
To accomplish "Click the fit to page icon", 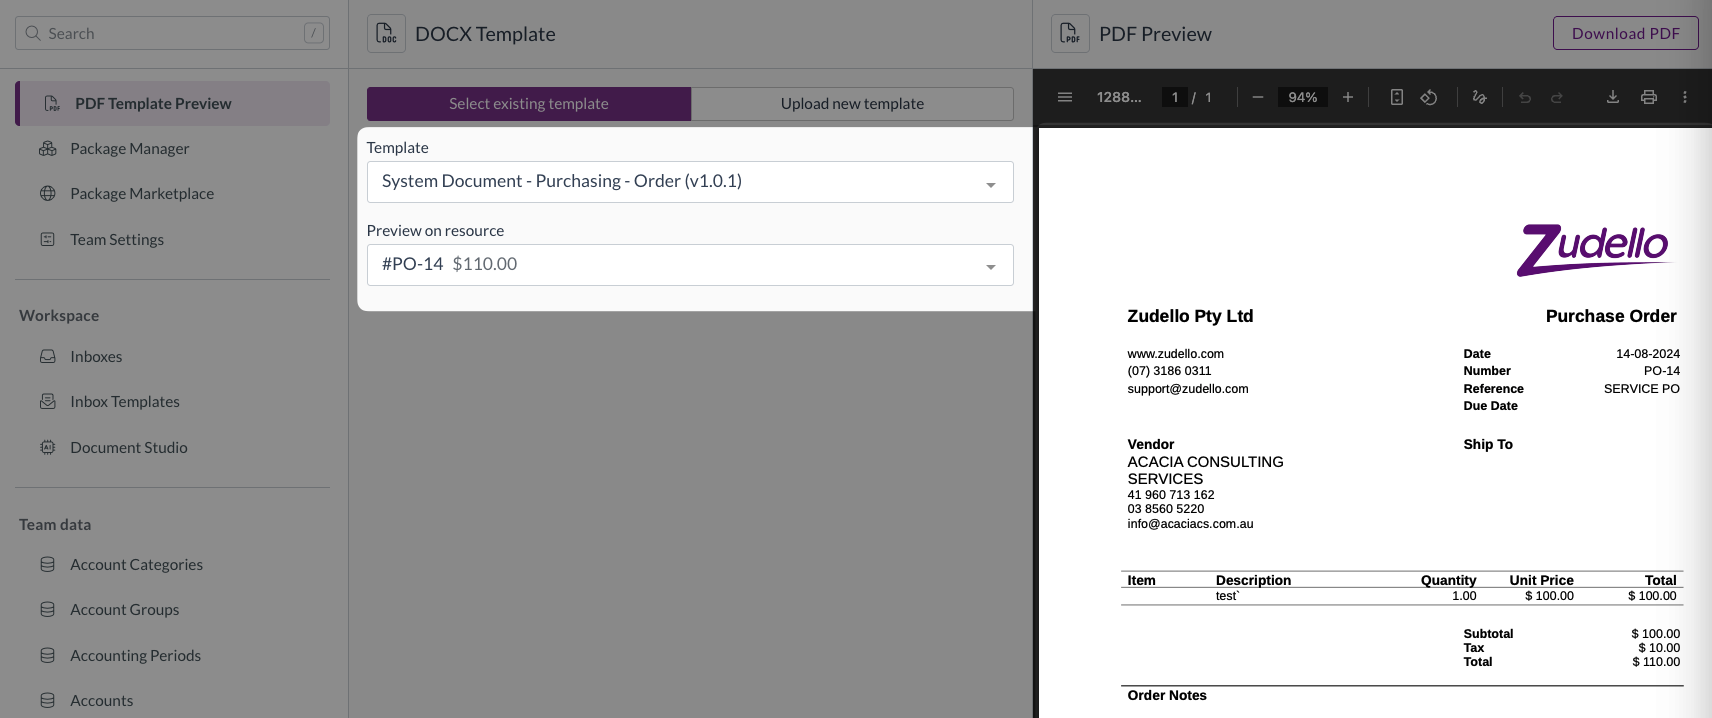I will 1397,97.
